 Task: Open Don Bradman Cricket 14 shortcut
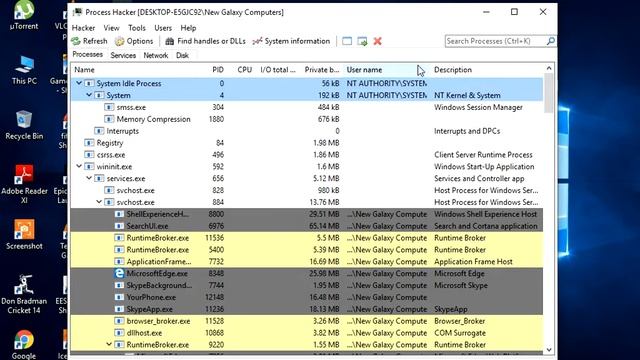coord(24,294)
